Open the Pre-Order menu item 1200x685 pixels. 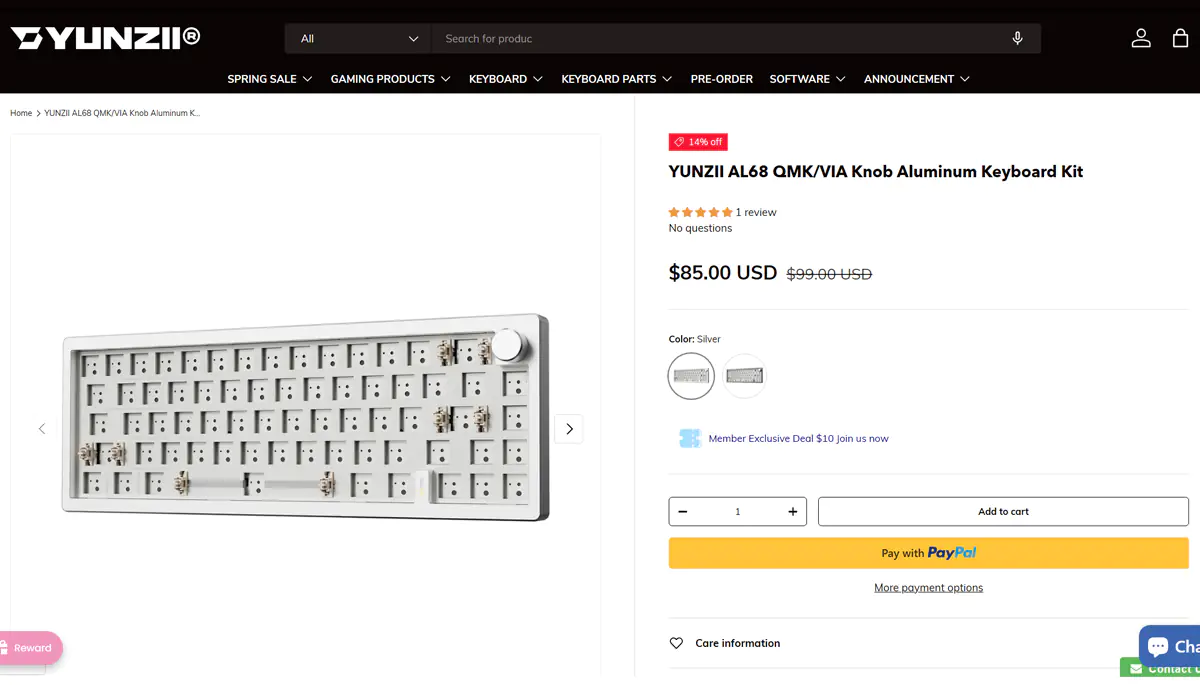coord(721,79)
